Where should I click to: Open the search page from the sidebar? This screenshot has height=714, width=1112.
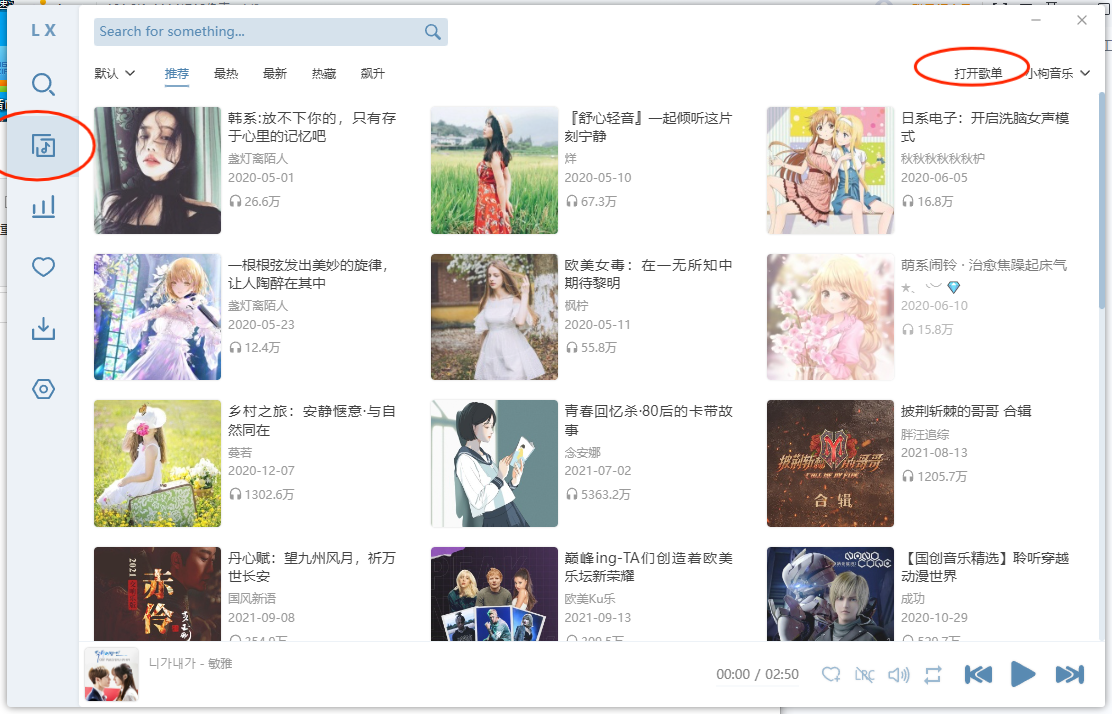[43, 85]
